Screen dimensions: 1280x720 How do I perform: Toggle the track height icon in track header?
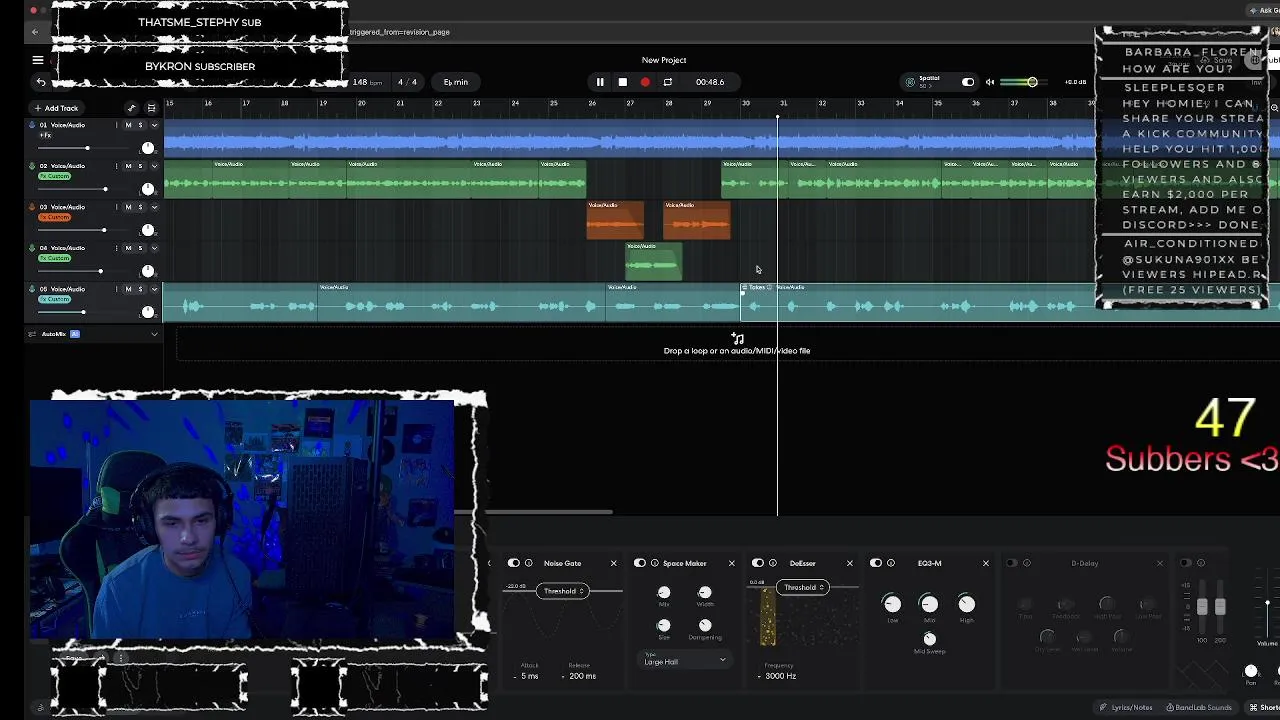point(151,108)
